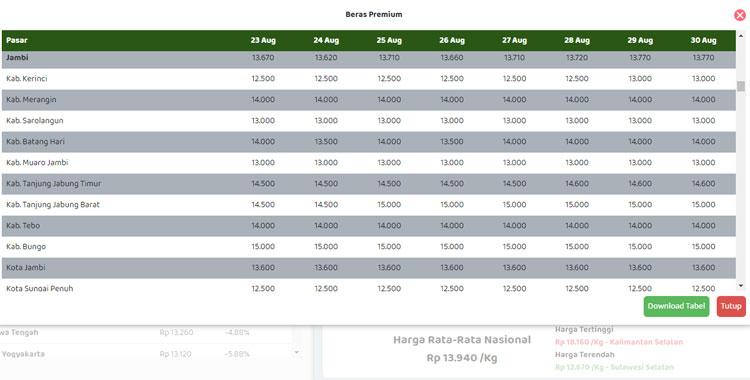Click the table scrollbar up arrow
Viewport: 750px width, 380px height.
[x=741, y=36]
